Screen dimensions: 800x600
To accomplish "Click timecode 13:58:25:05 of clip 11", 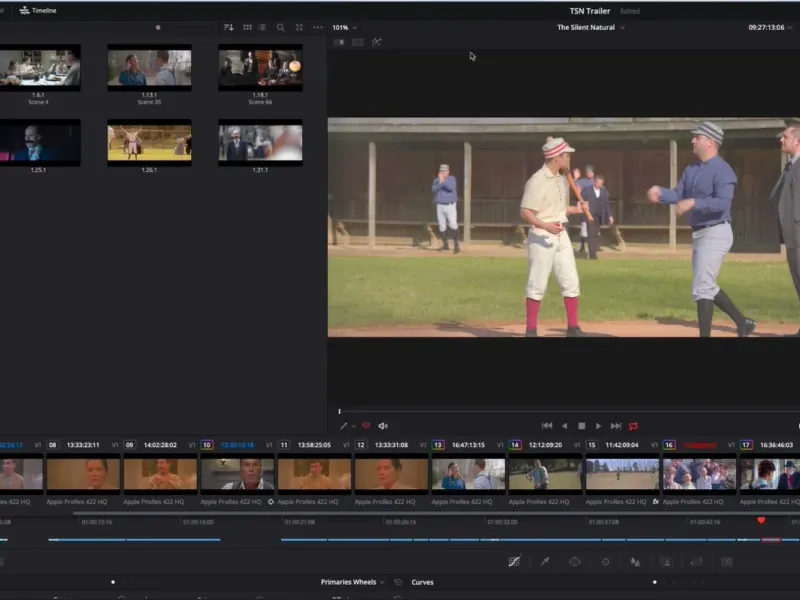I will pos(314,445).
